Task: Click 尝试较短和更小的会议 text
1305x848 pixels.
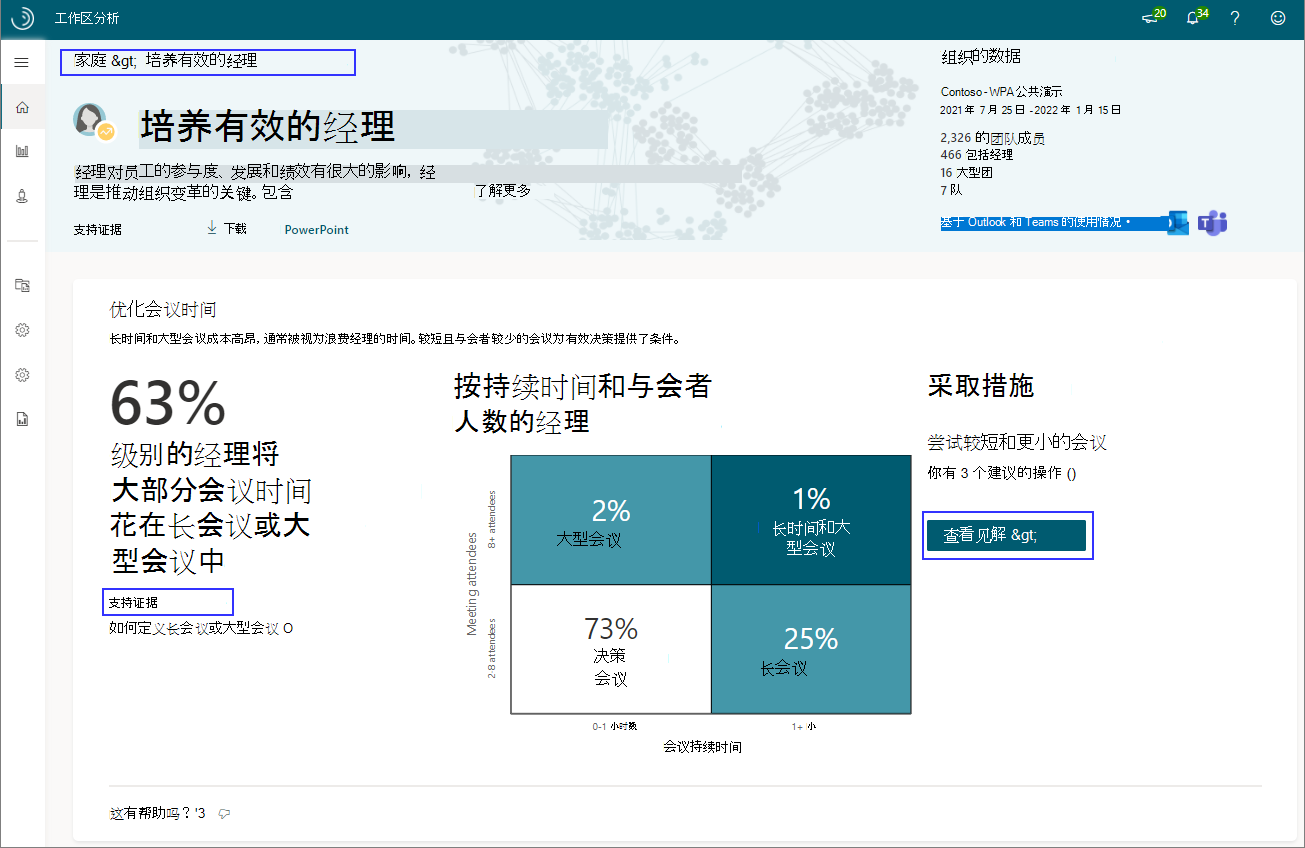Action: (x=1017, y=442)
